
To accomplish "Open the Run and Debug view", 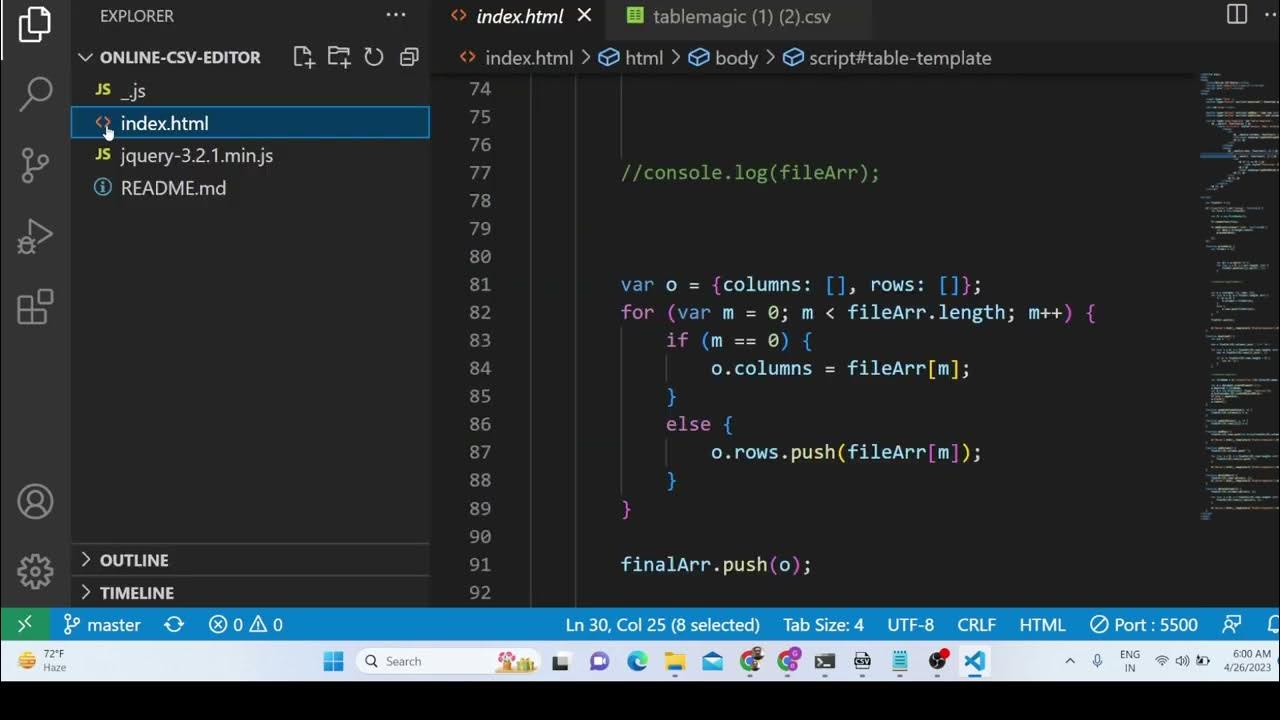I will tap(35, 237).
